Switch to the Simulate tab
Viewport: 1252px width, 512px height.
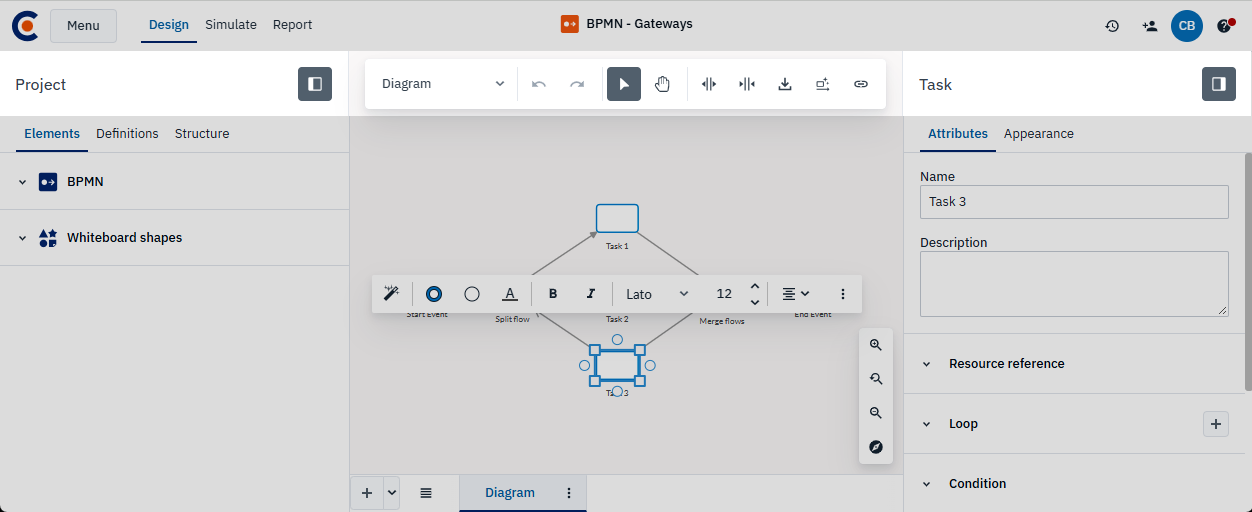231,25
